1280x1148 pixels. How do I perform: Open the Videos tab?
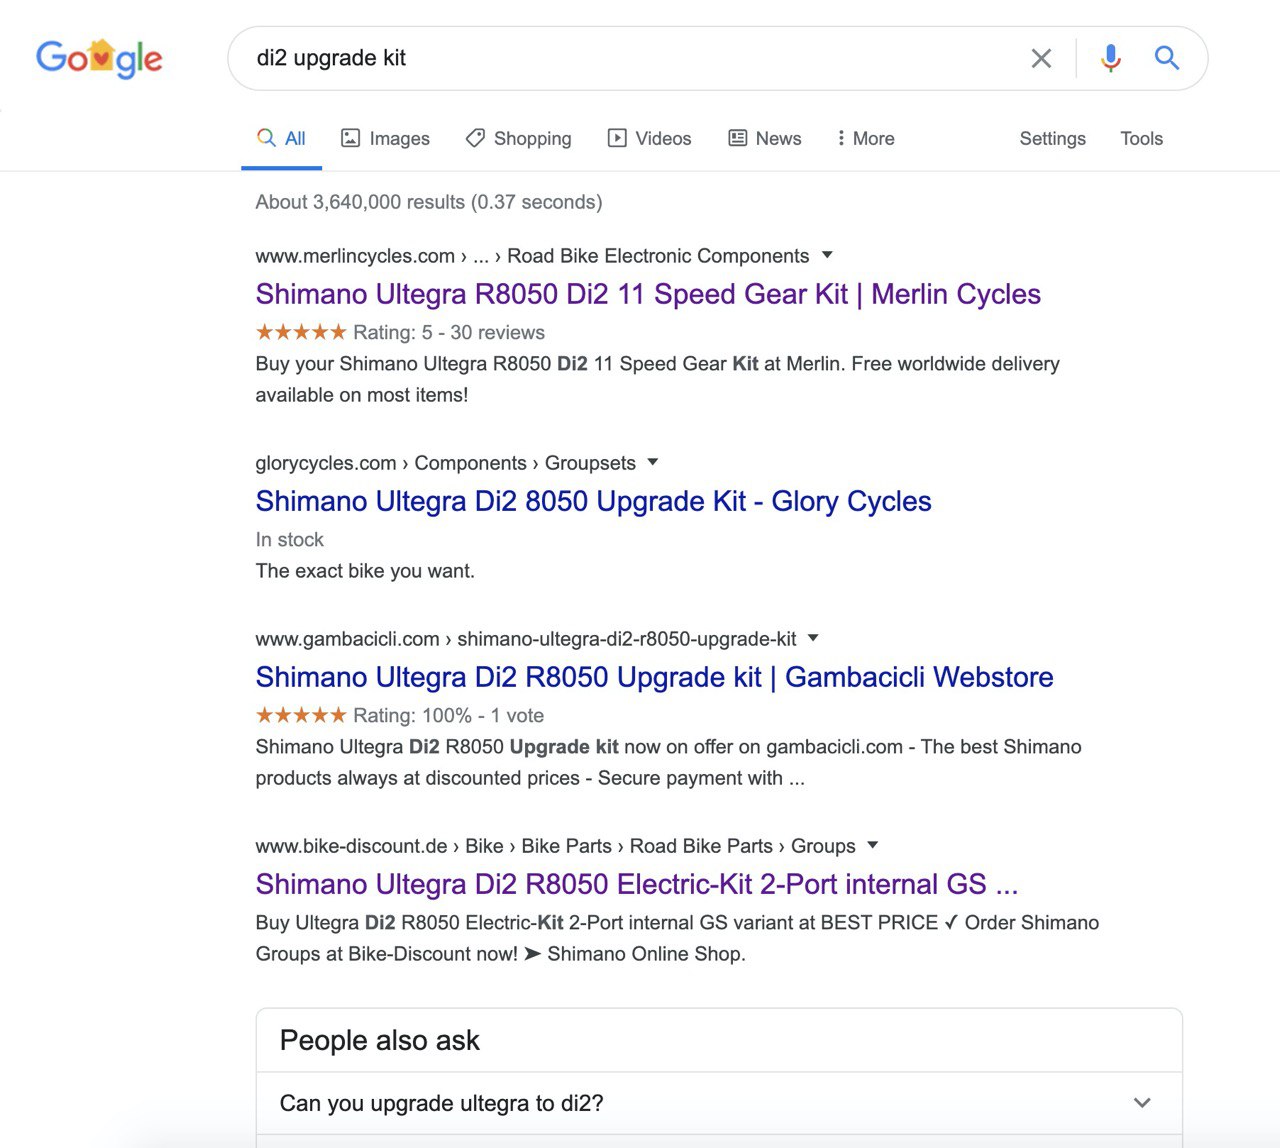pyautogui.click(x=650, y=139)
